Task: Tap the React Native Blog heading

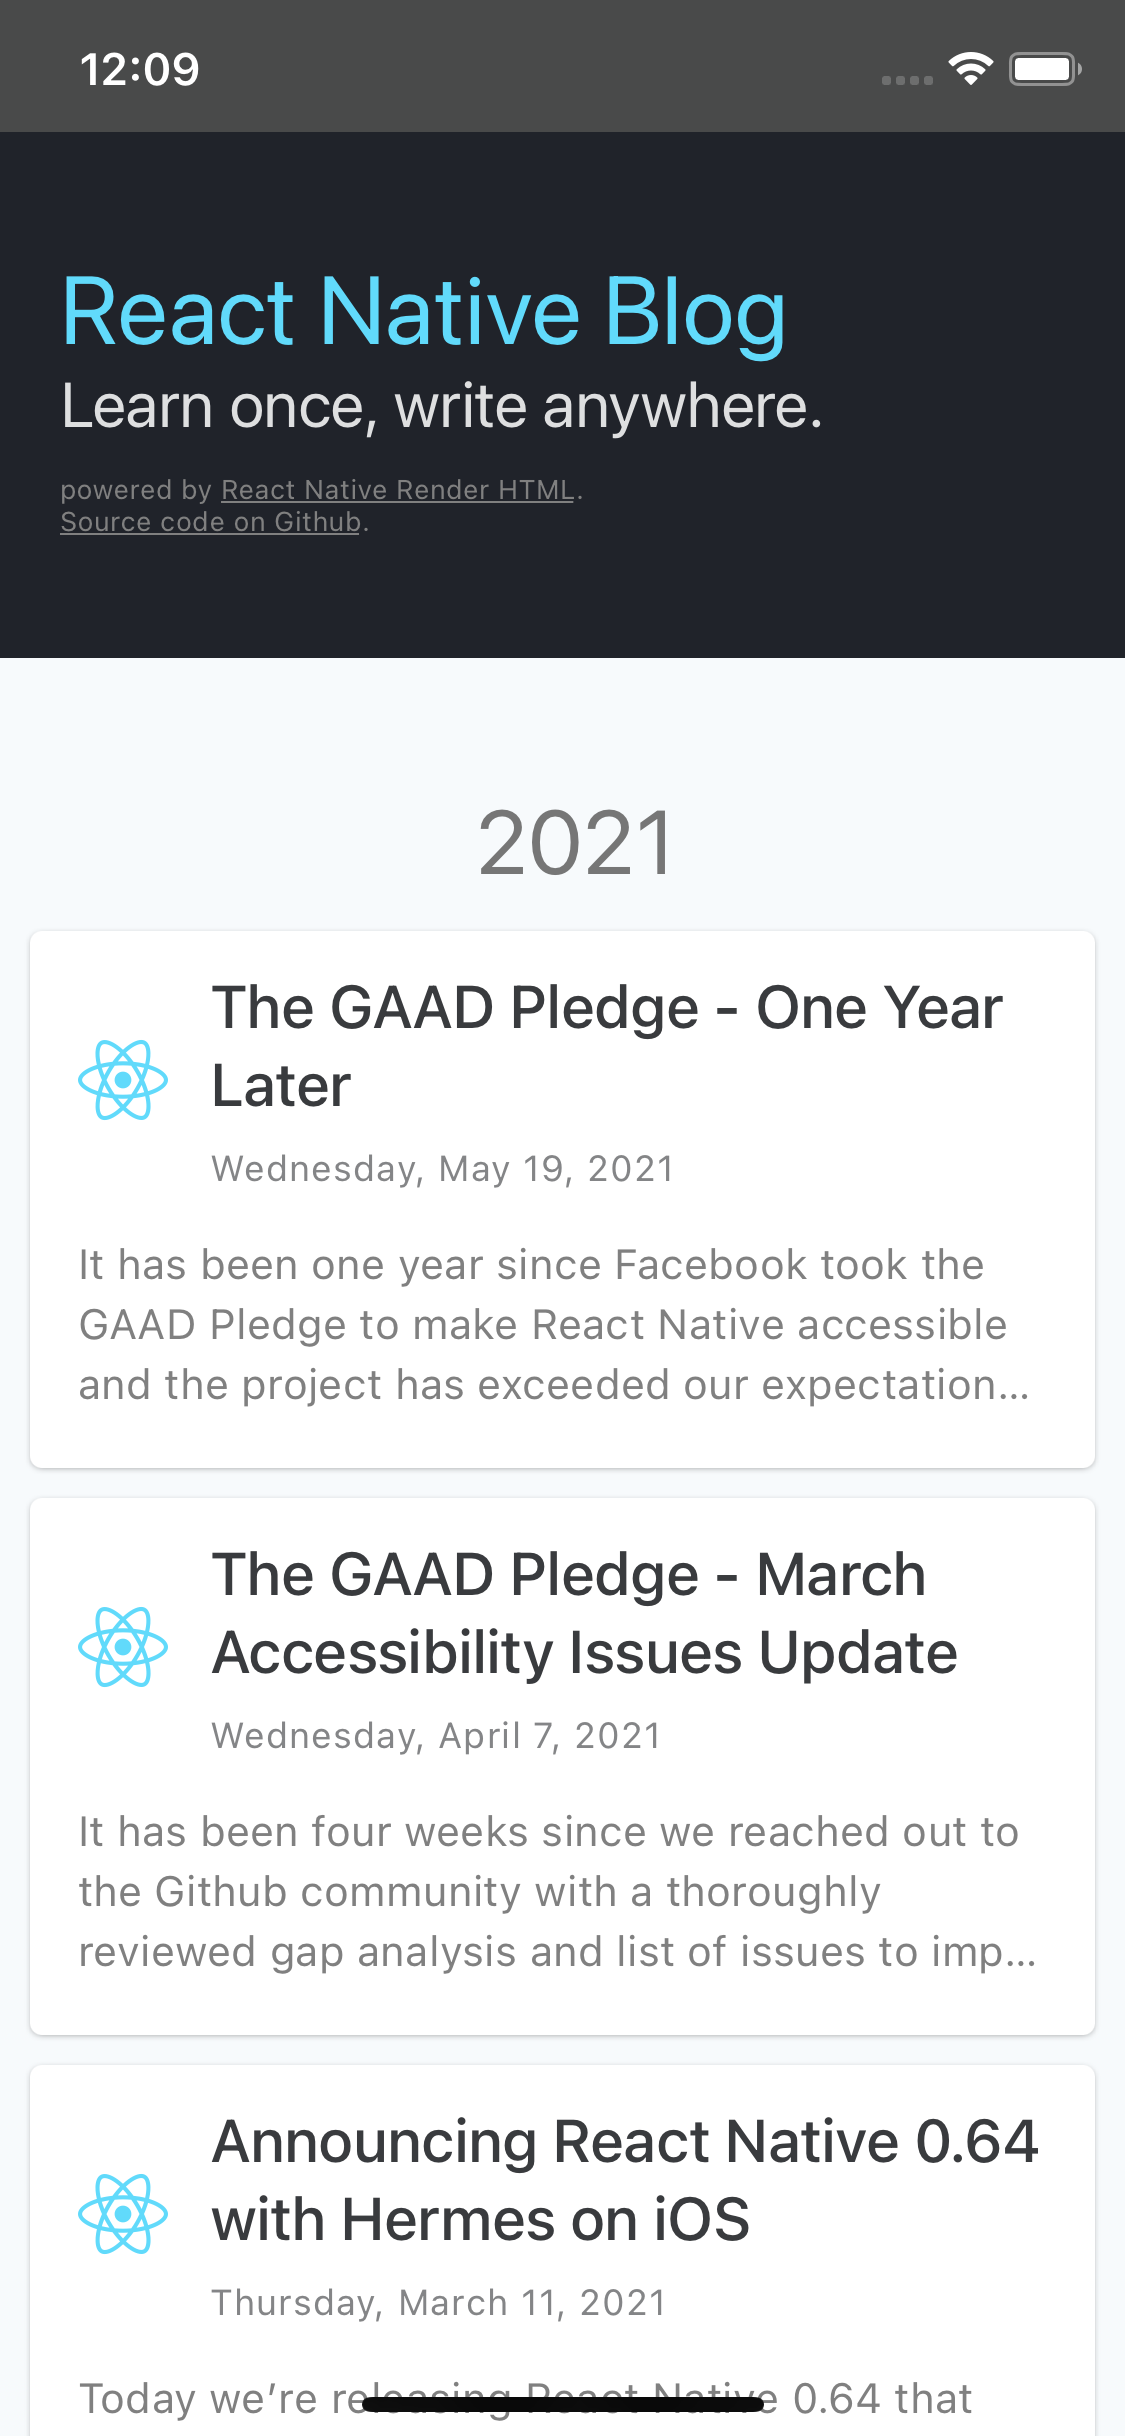Action: [x=424, y=313]
